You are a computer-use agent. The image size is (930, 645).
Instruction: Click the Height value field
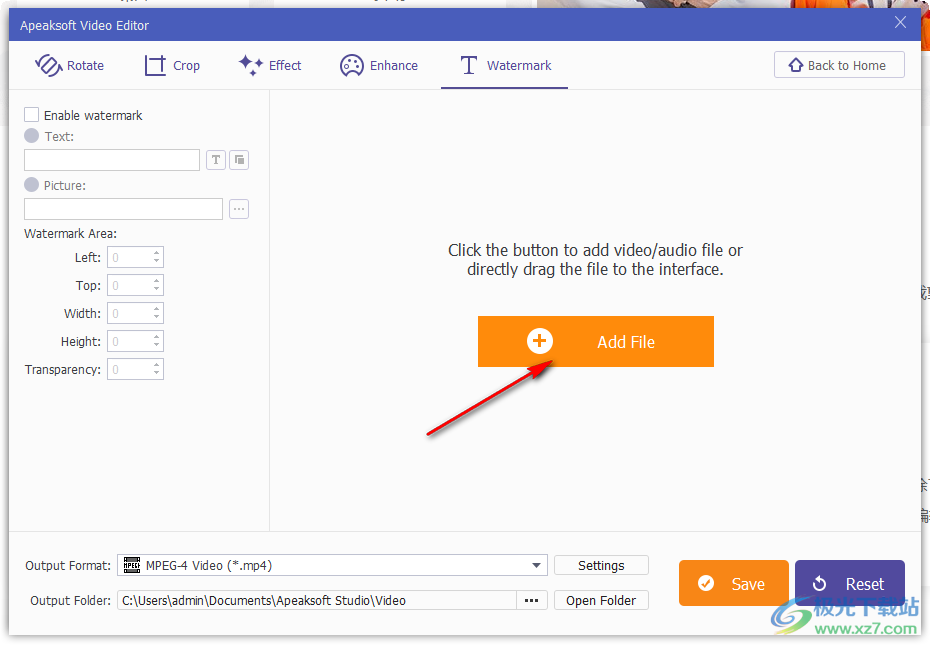point(129,342)
